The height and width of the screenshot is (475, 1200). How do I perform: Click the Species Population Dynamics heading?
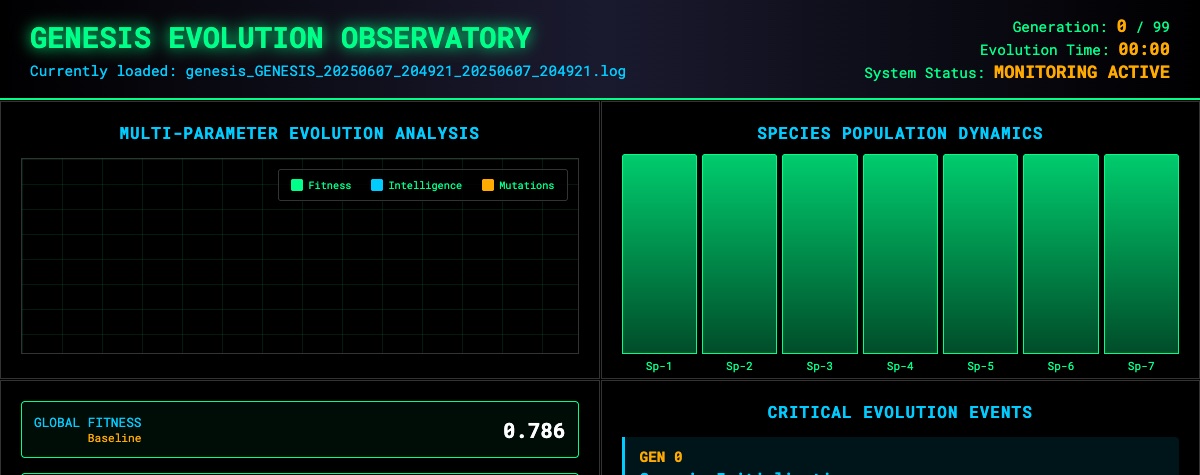[900, 133]
